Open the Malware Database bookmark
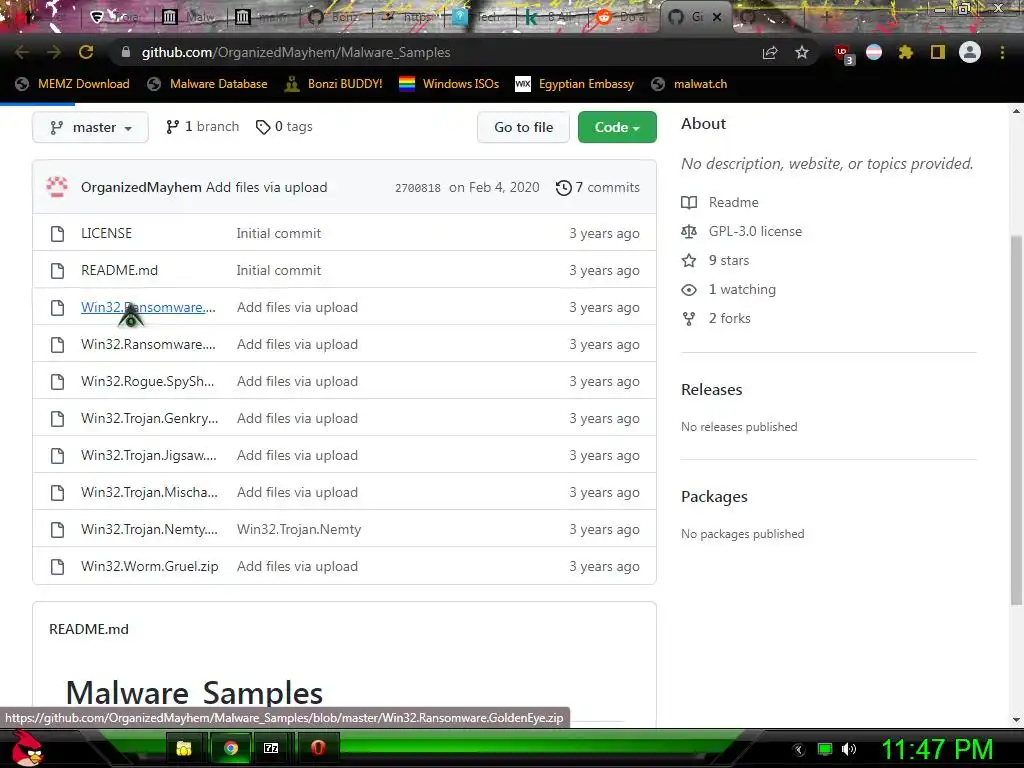 (x=208, y=84)
